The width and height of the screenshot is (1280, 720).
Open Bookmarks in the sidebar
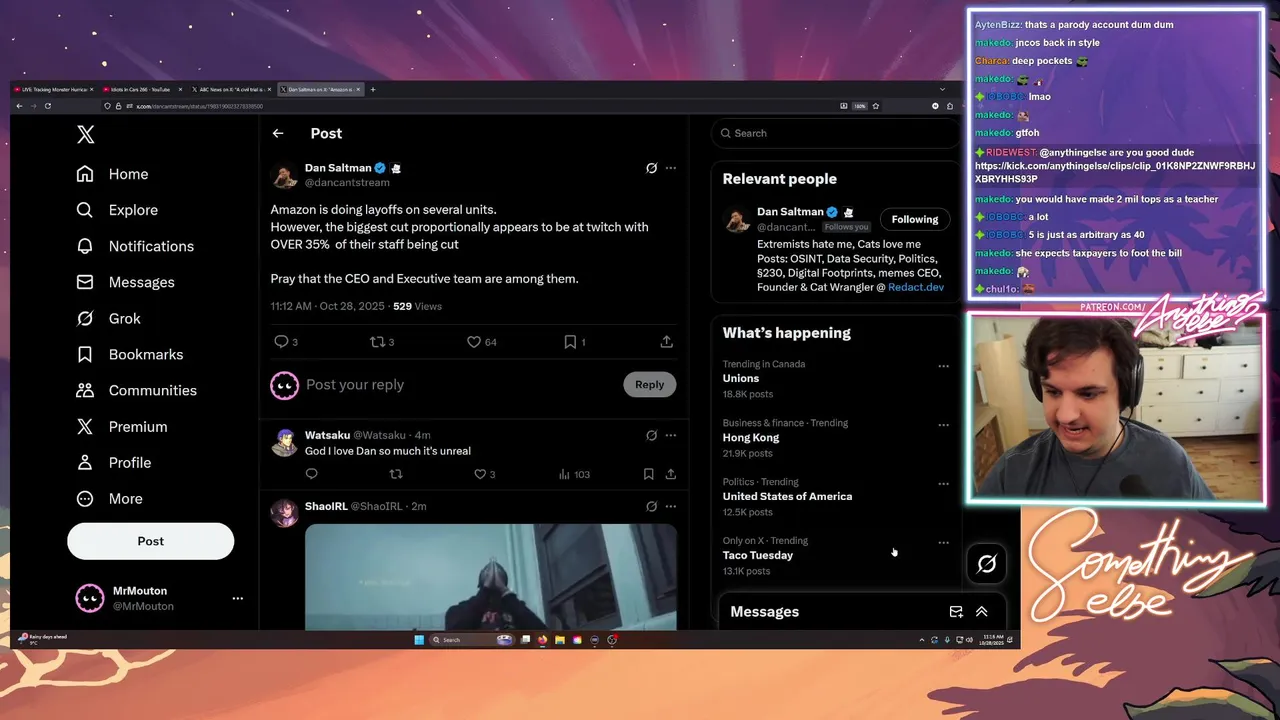point(130,354)
